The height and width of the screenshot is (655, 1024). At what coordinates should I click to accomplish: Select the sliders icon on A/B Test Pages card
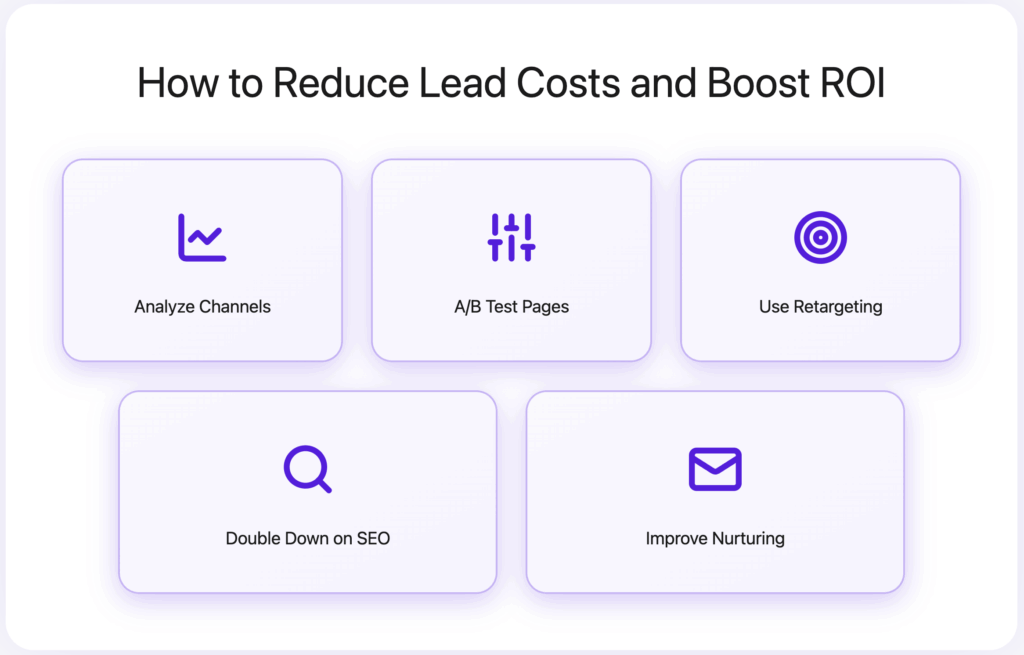pyautogui.click(x=511, y=237)
